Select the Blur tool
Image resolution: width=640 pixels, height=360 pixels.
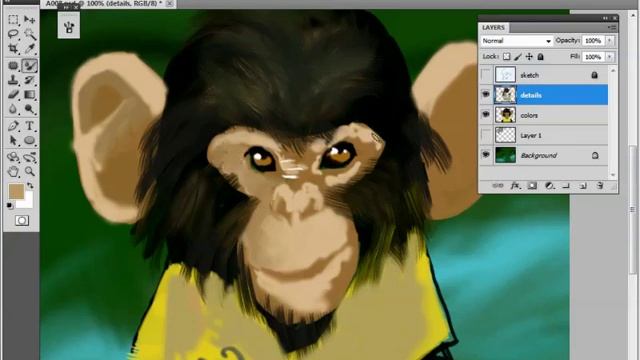click(13, 109)
